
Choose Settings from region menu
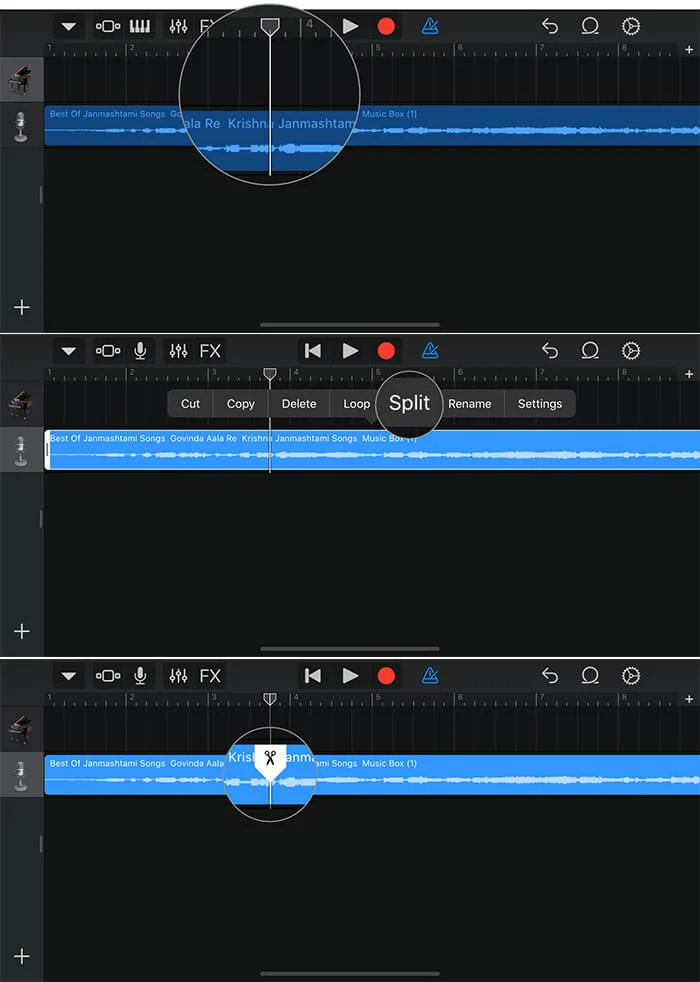point(540,404)
